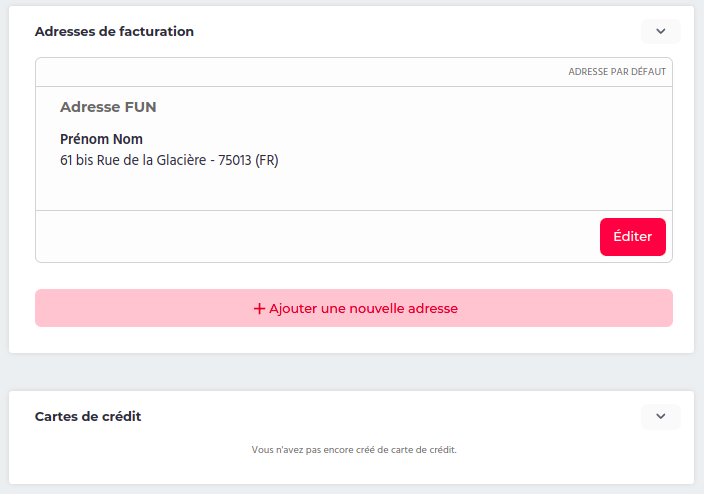Click the word crédit in the Cartes heading
704x494 pixels.
click(122, 416)
